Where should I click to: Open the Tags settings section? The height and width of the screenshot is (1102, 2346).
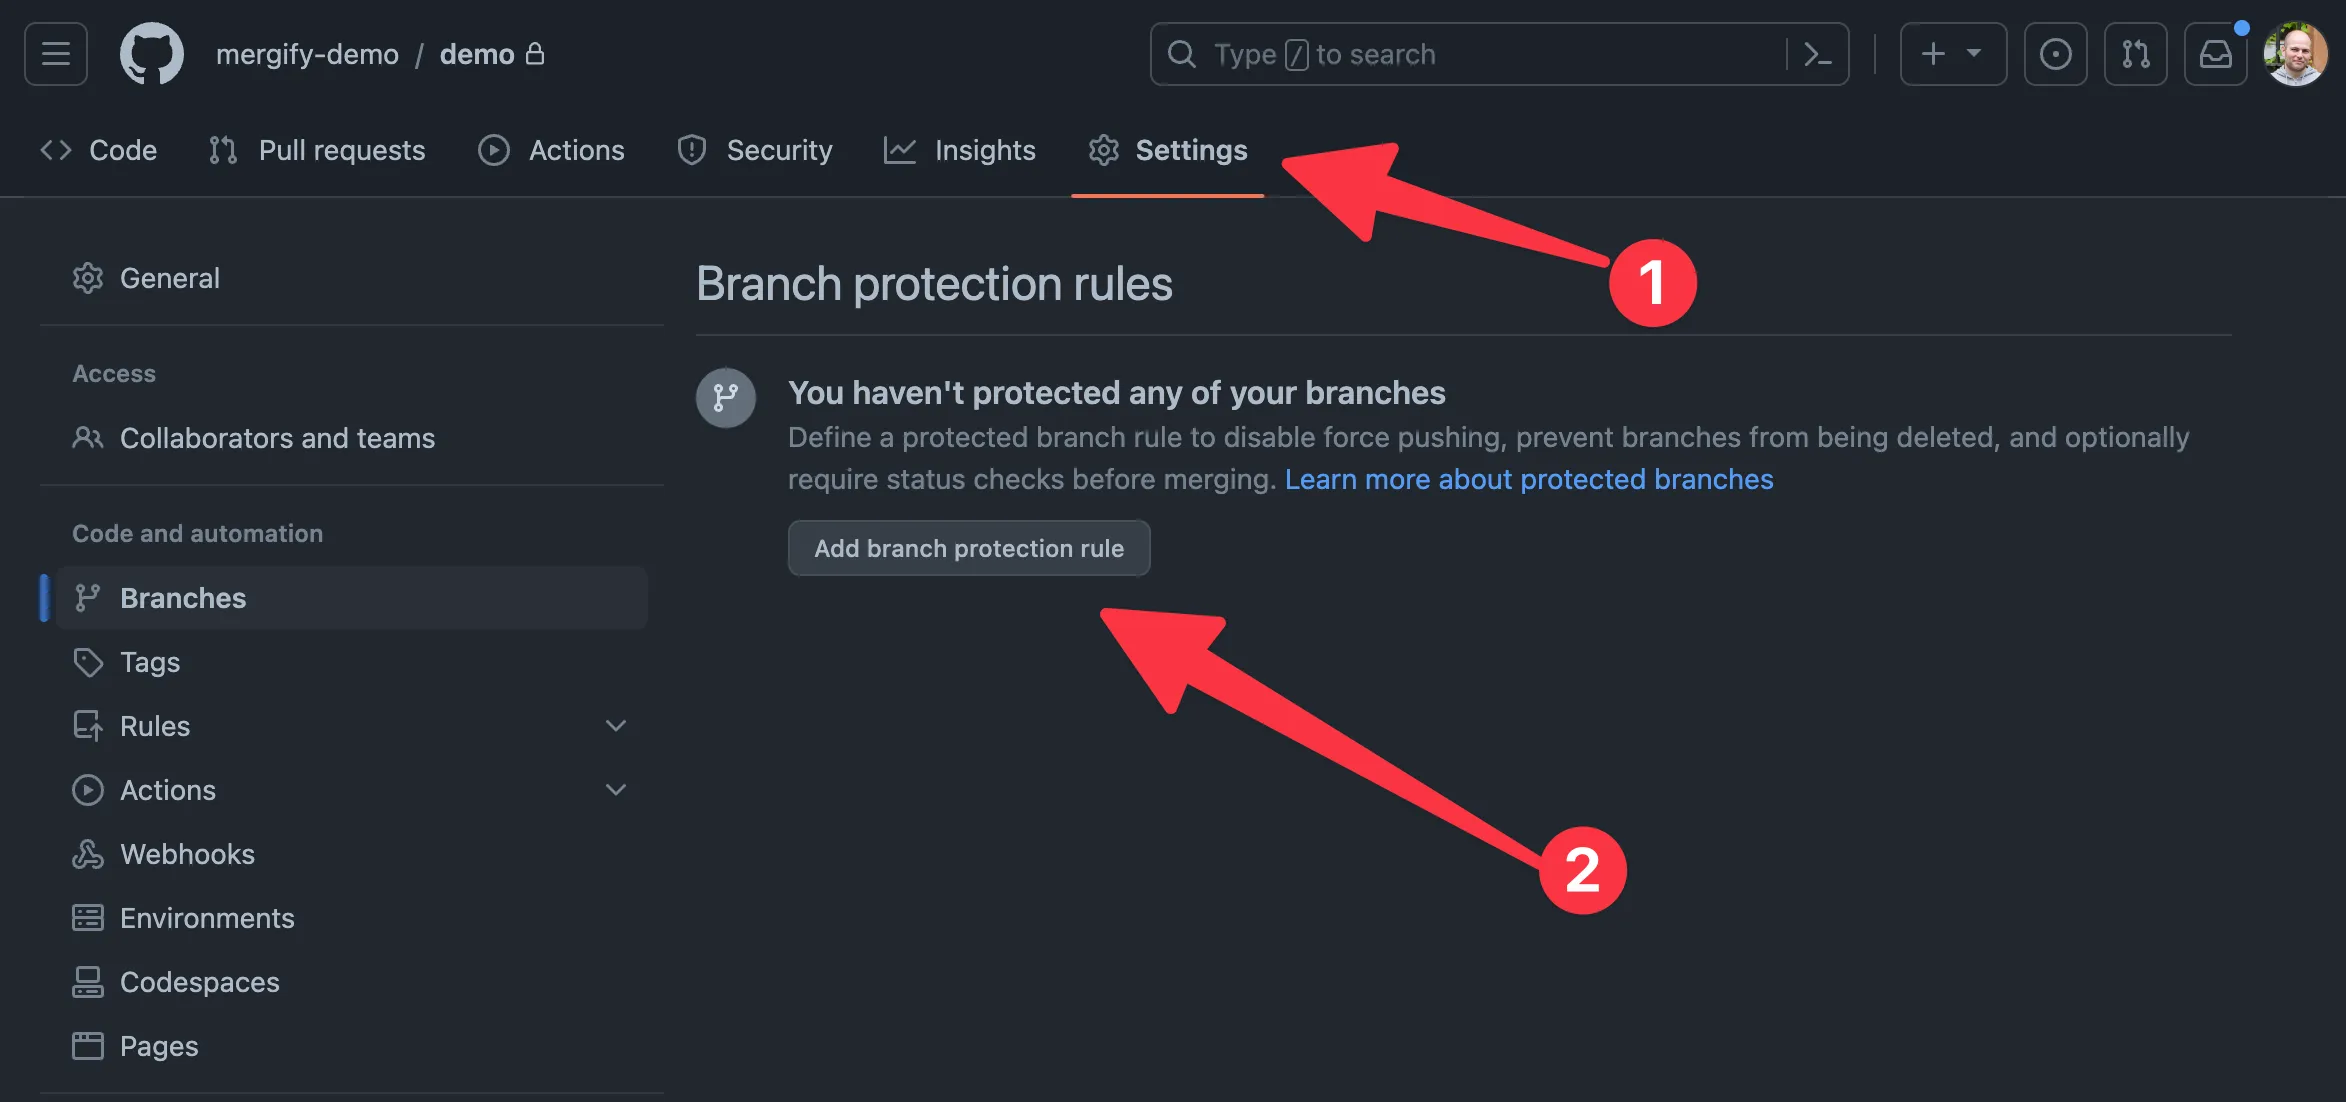coord(150,662)
